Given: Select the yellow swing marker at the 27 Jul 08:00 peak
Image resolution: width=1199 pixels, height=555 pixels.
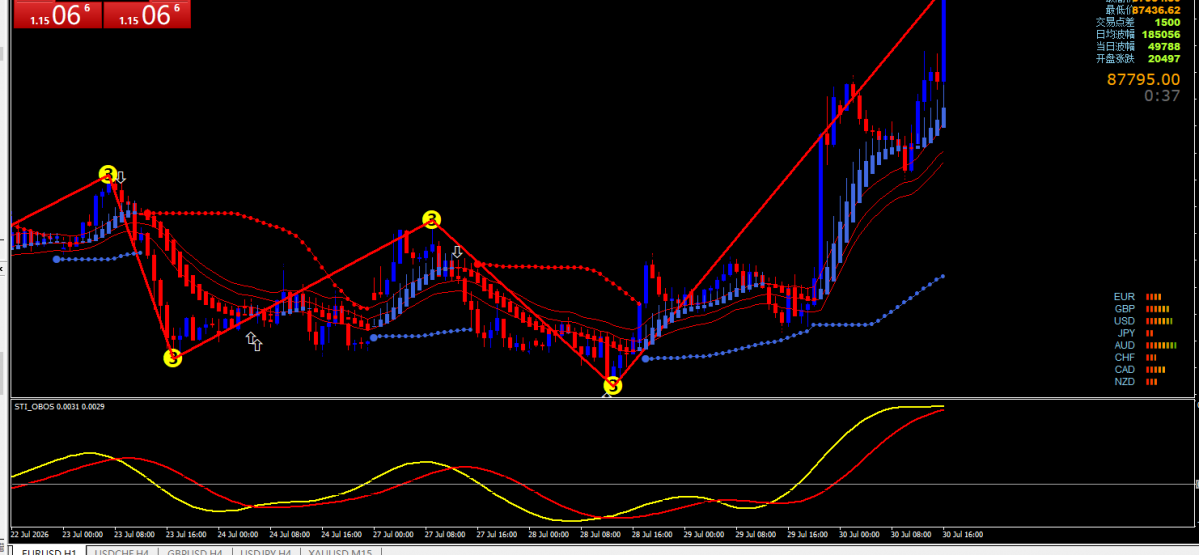Looking at the screenshot, I should tap(432, 221).
